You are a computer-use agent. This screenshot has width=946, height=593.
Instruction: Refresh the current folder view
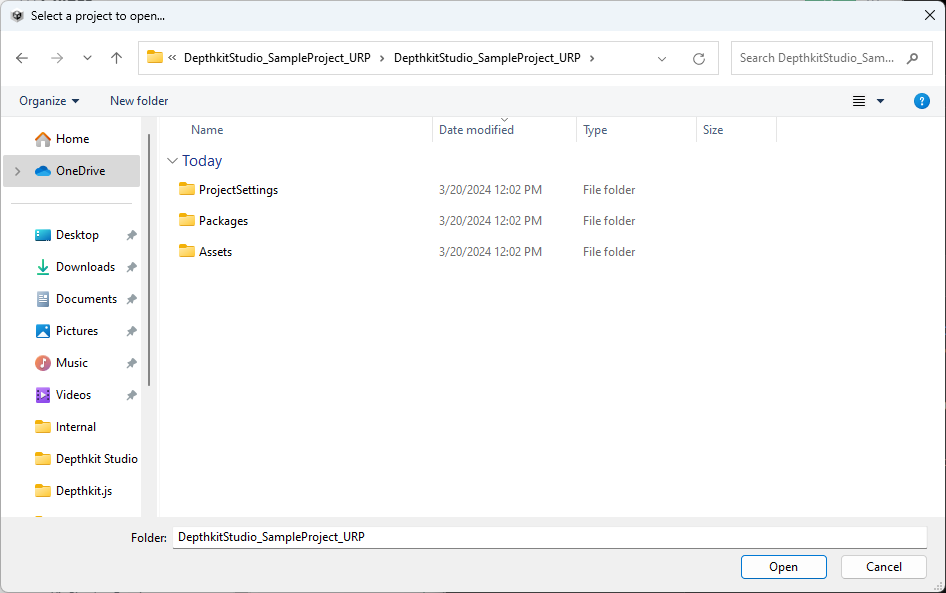[699, 58]
